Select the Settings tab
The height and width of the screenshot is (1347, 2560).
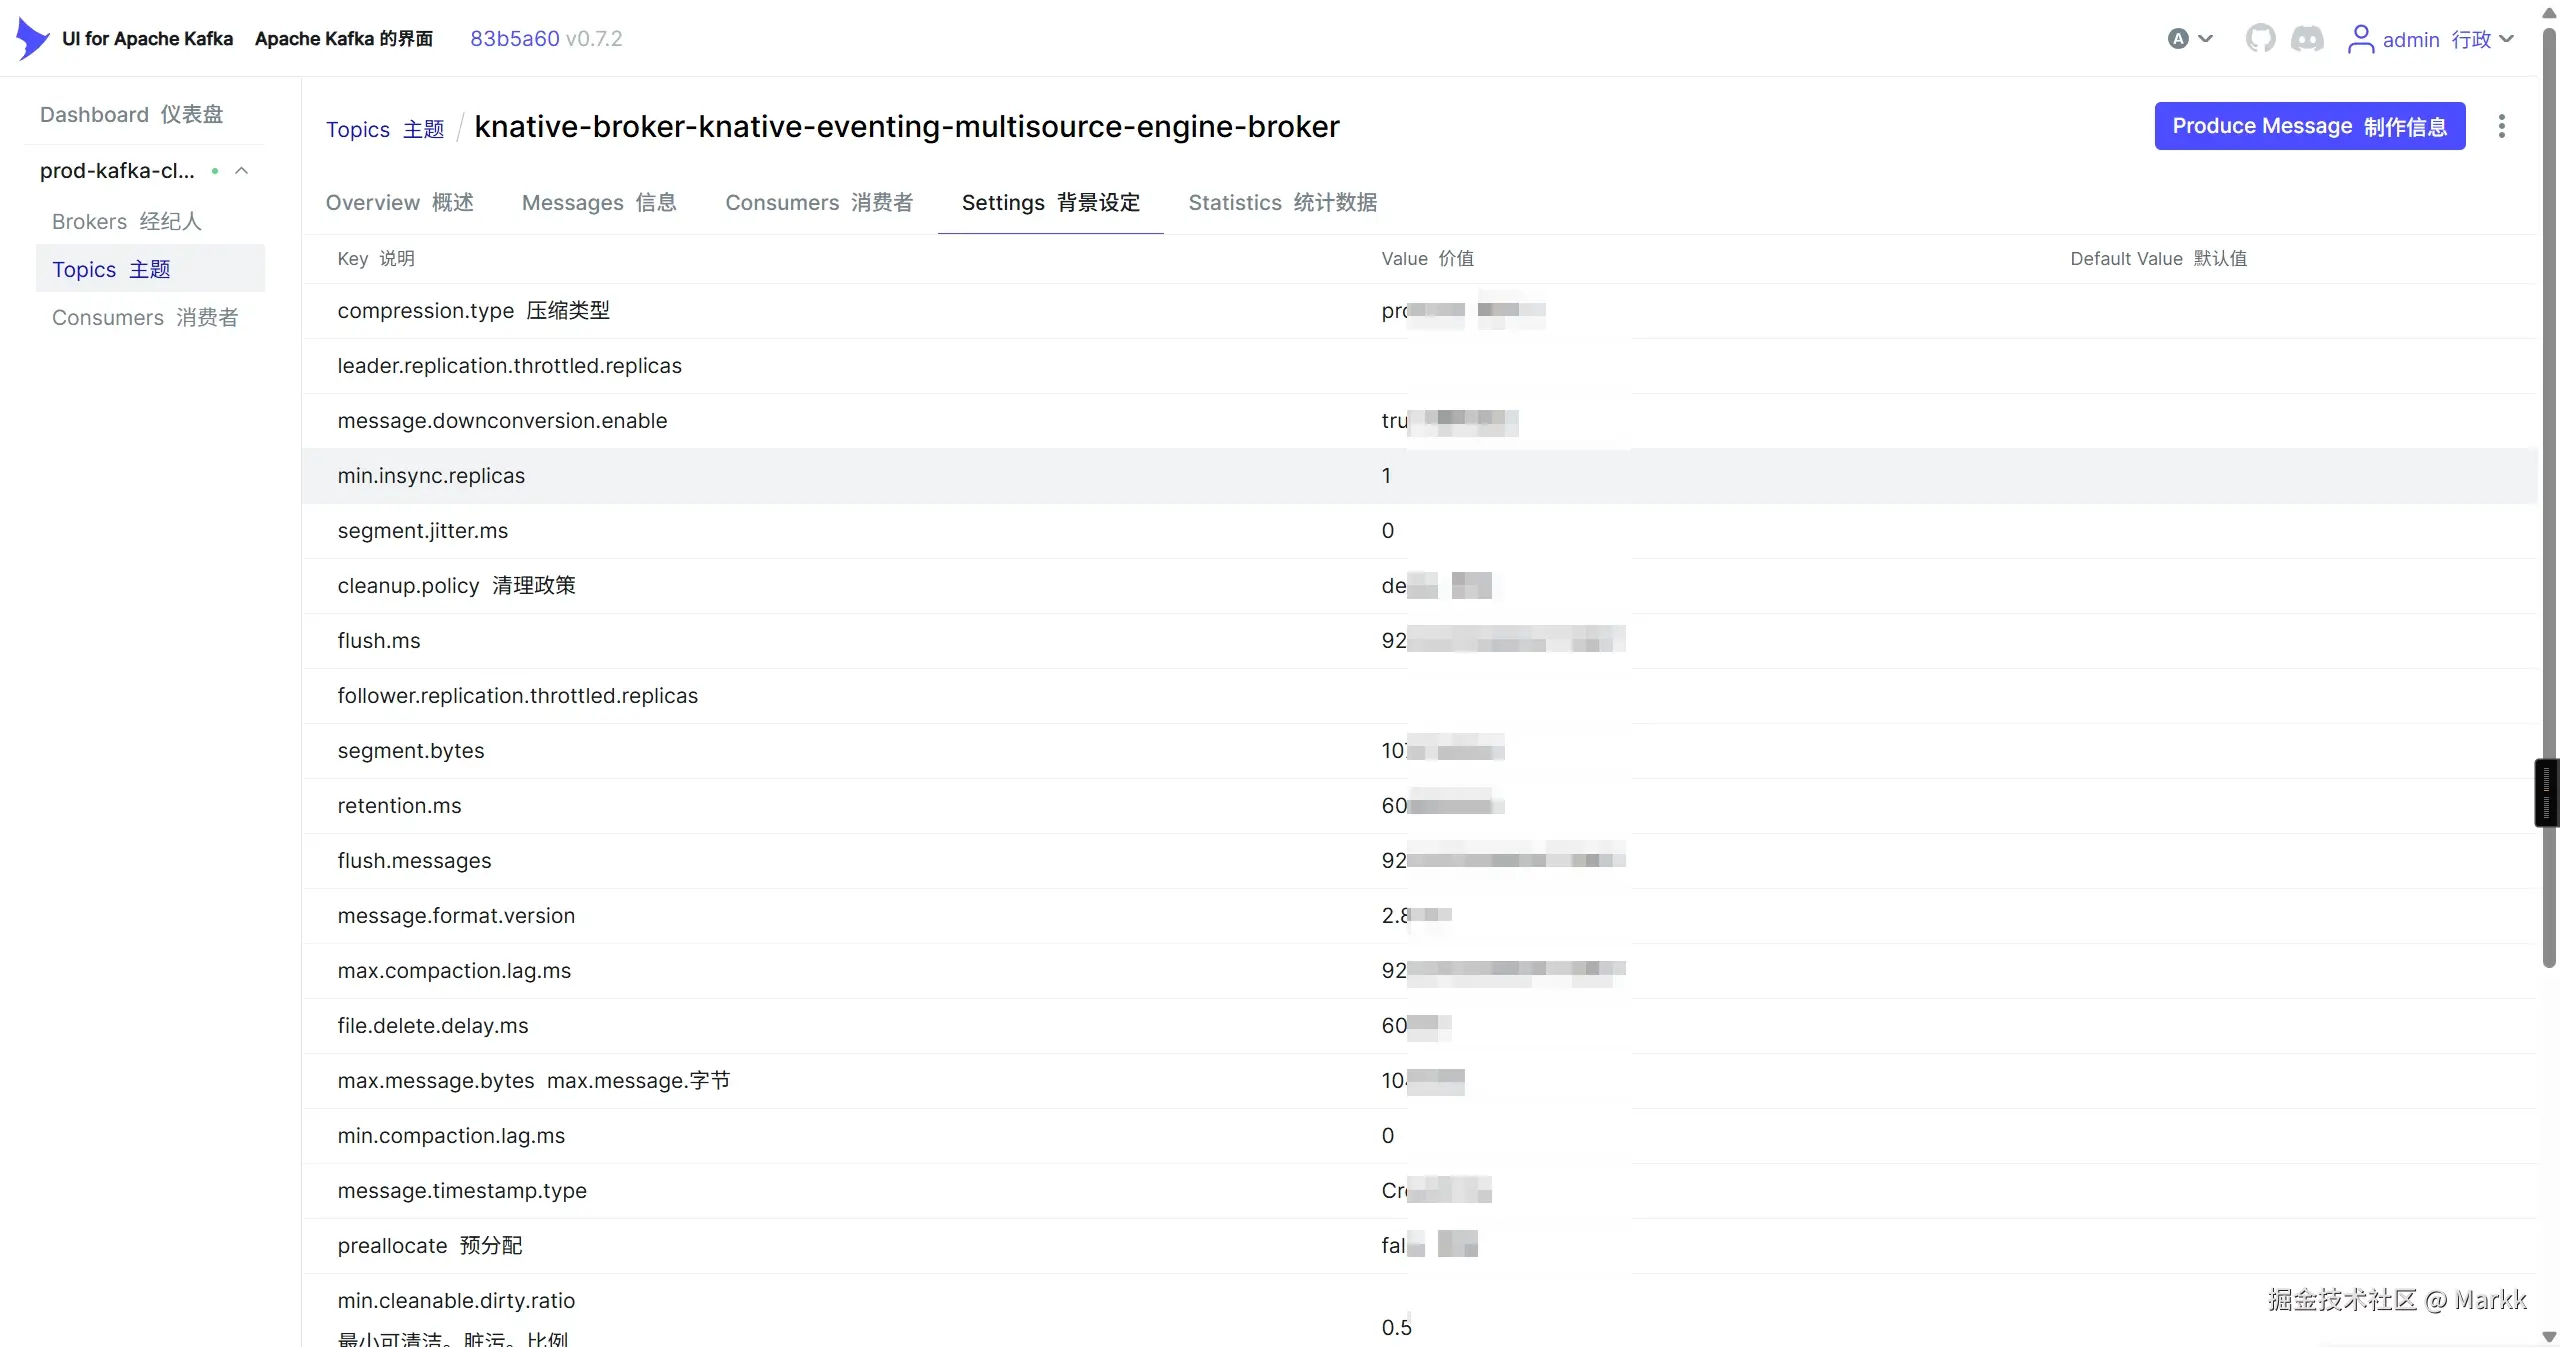click(1050, 203)
